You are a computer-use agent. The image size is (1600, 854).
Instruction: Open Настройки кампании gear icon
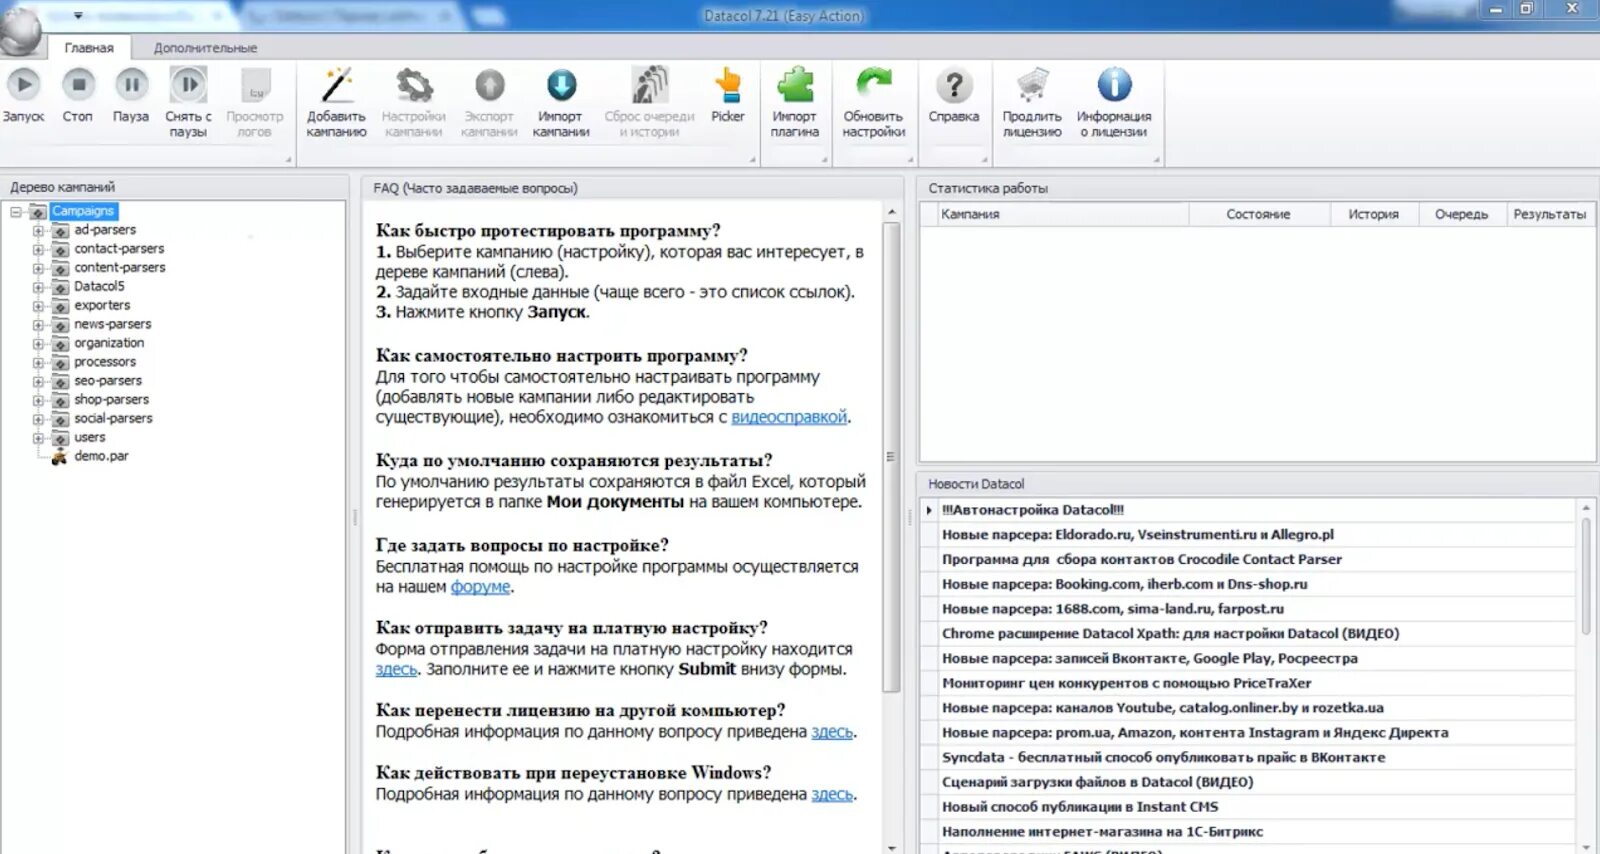[x=414, y=85]
